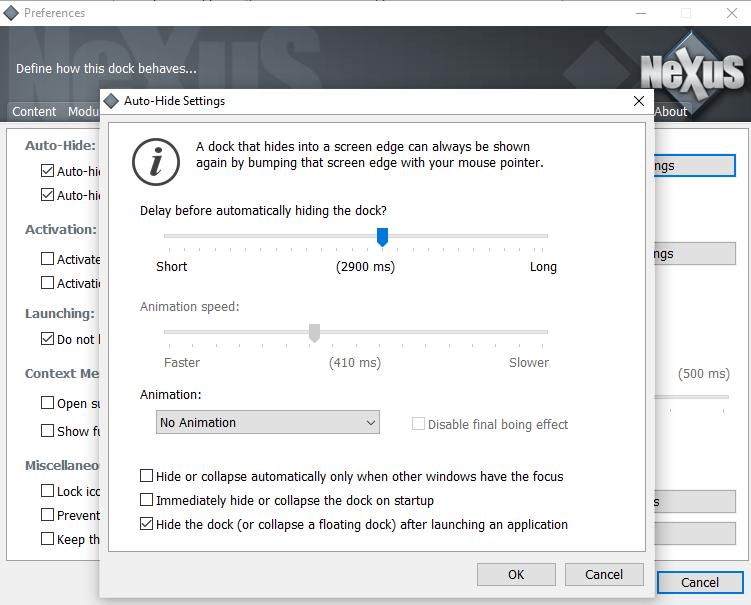Click the Preferences window Cancel button
This screenshot has width=751, height=605.
(x=700, y=582)
